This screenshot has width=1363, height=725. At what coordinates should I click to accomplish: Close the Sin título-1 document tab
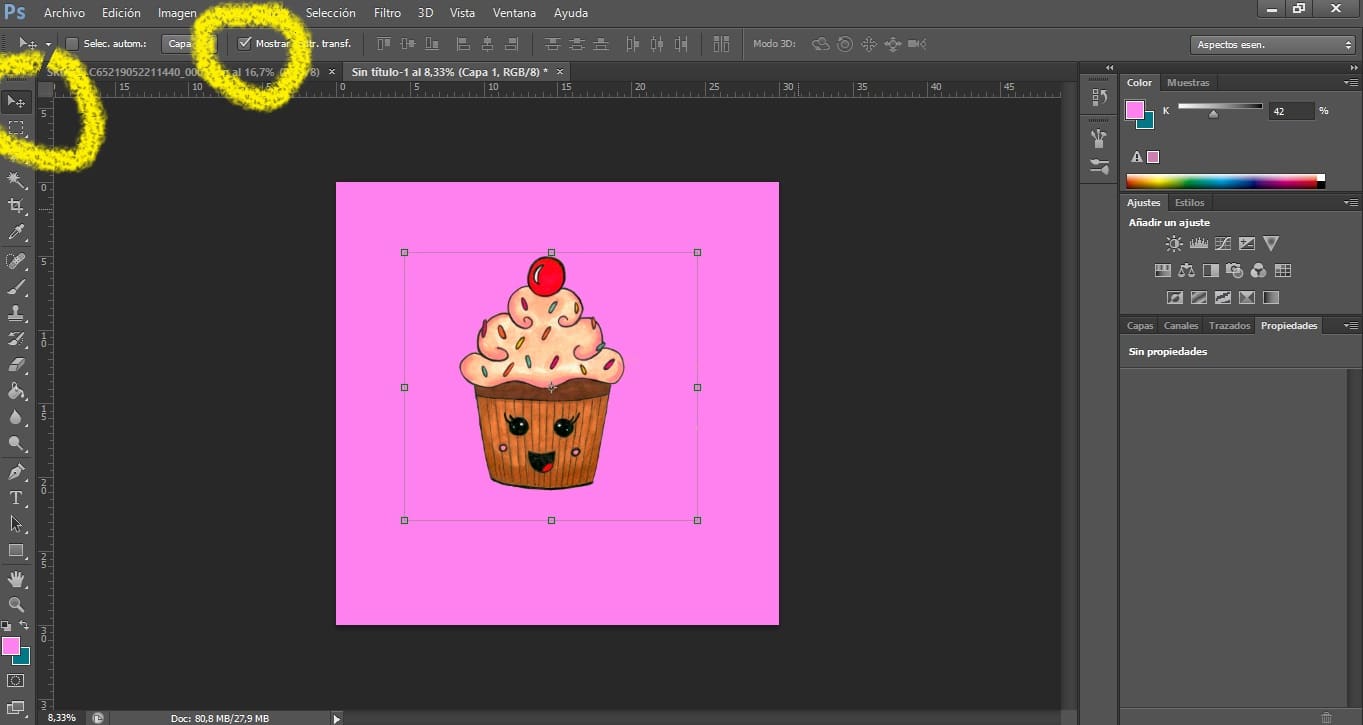pos(560,72)
